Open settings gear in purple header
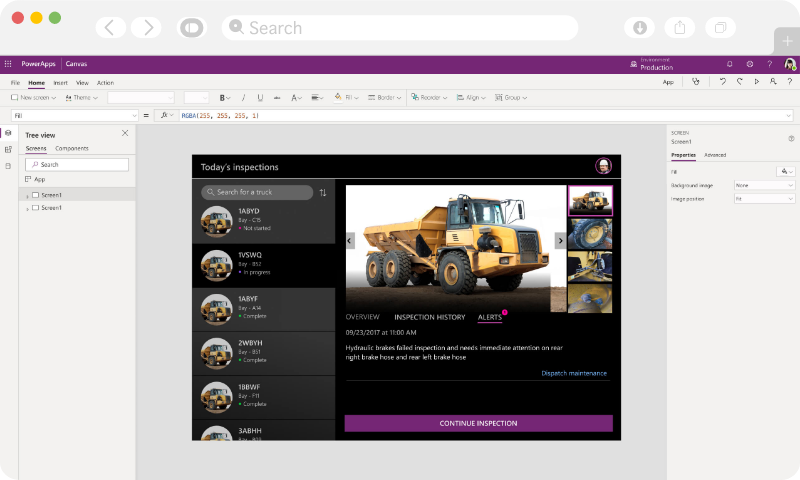800x480 pixels. tap(749, 64)
